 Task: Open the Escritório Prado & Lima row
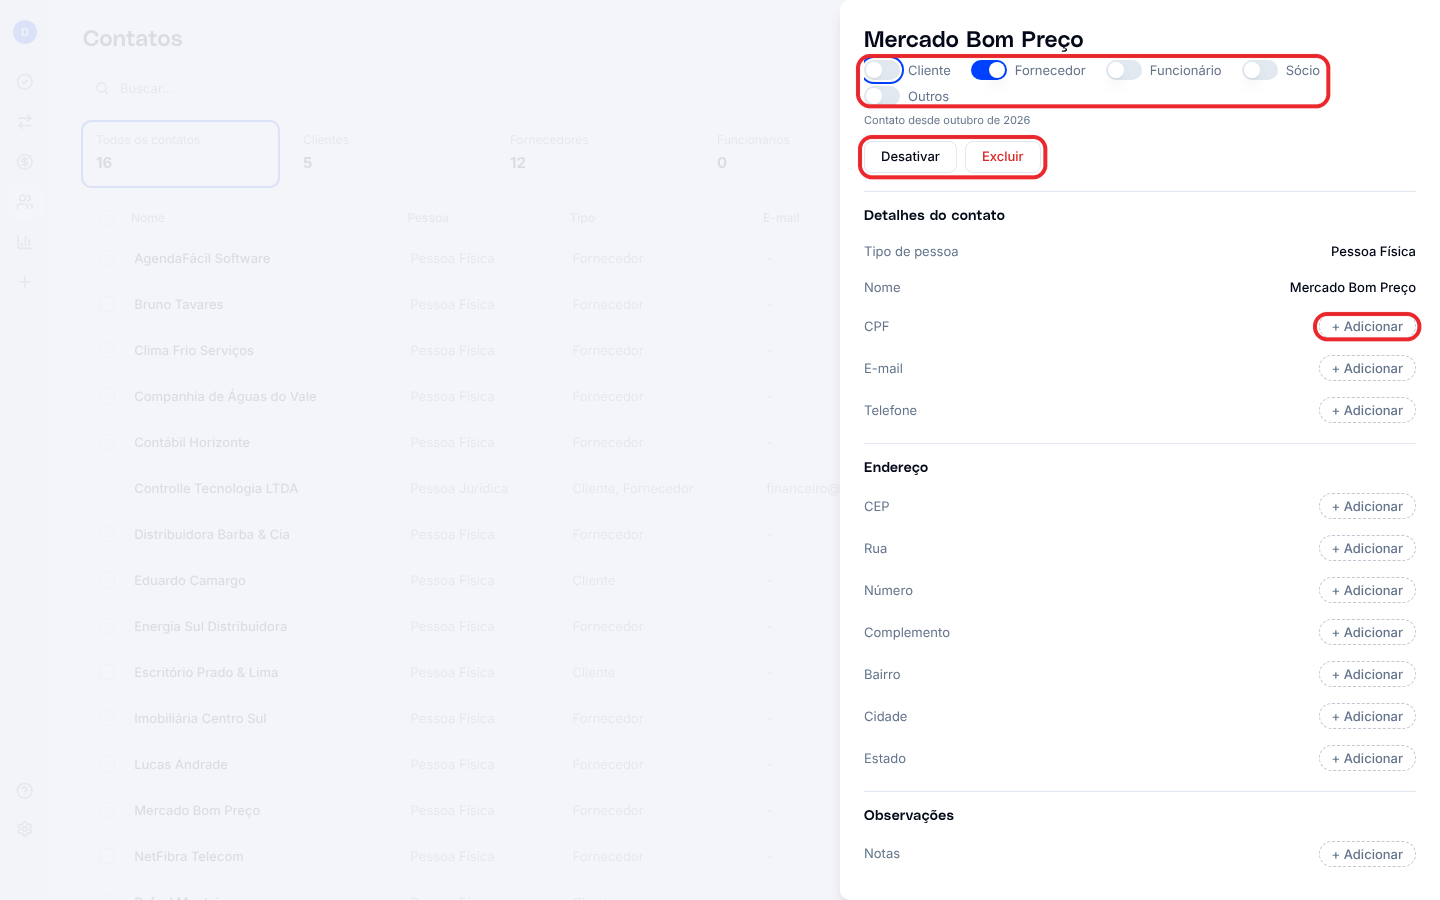(460, 673)
